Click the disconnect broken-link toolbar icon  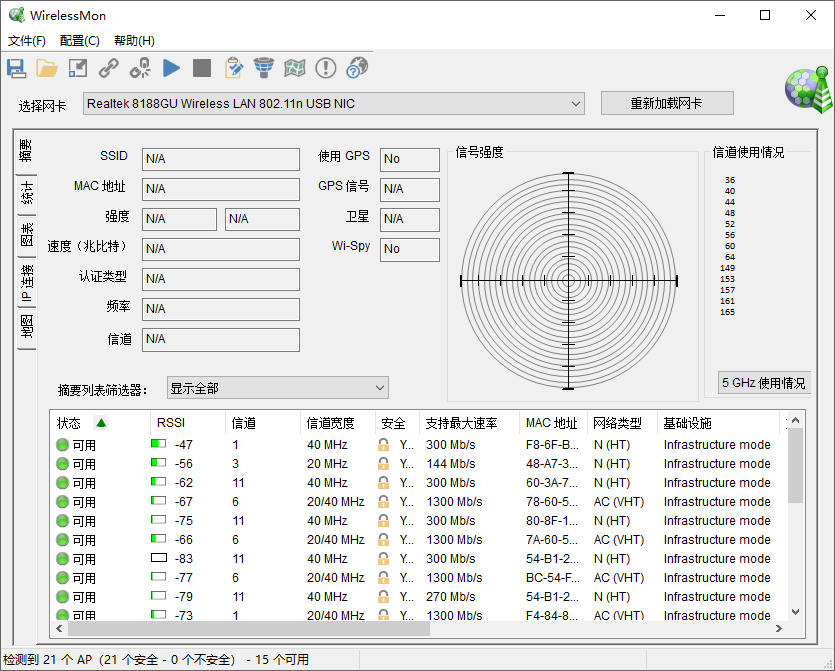pos(140,68)
